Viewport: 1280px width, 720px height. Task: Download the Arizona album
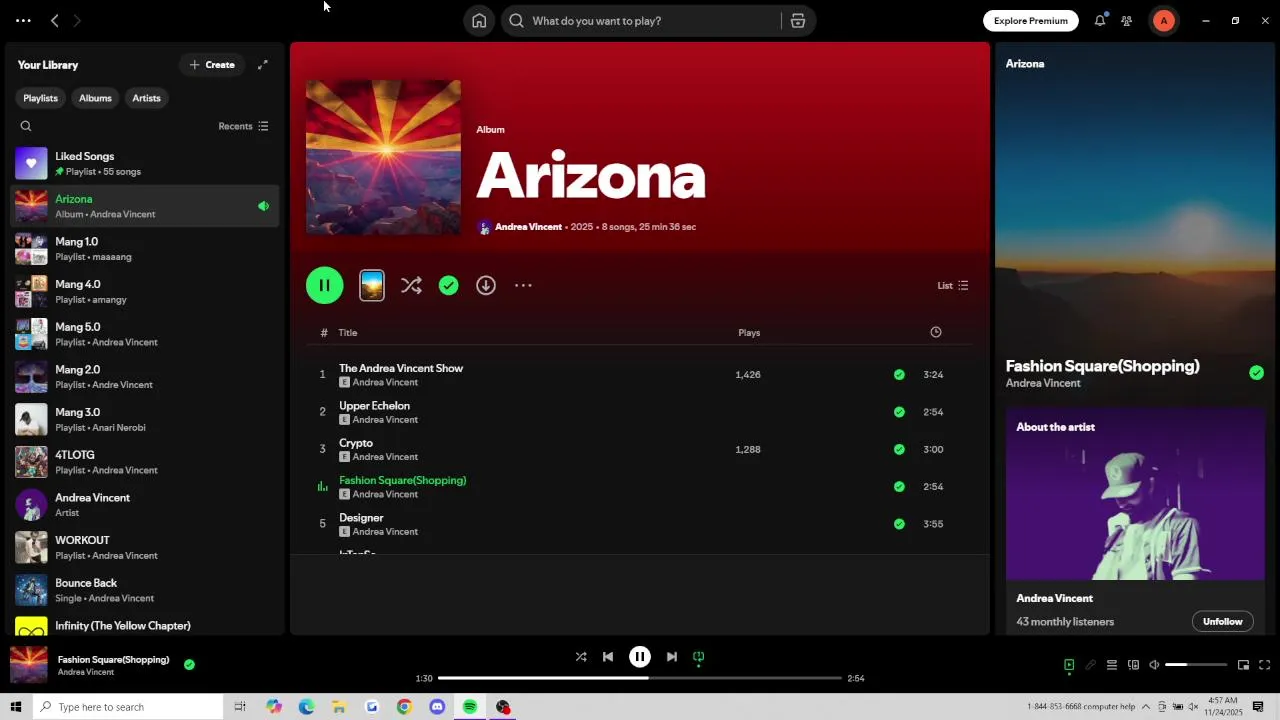point(486,286)
